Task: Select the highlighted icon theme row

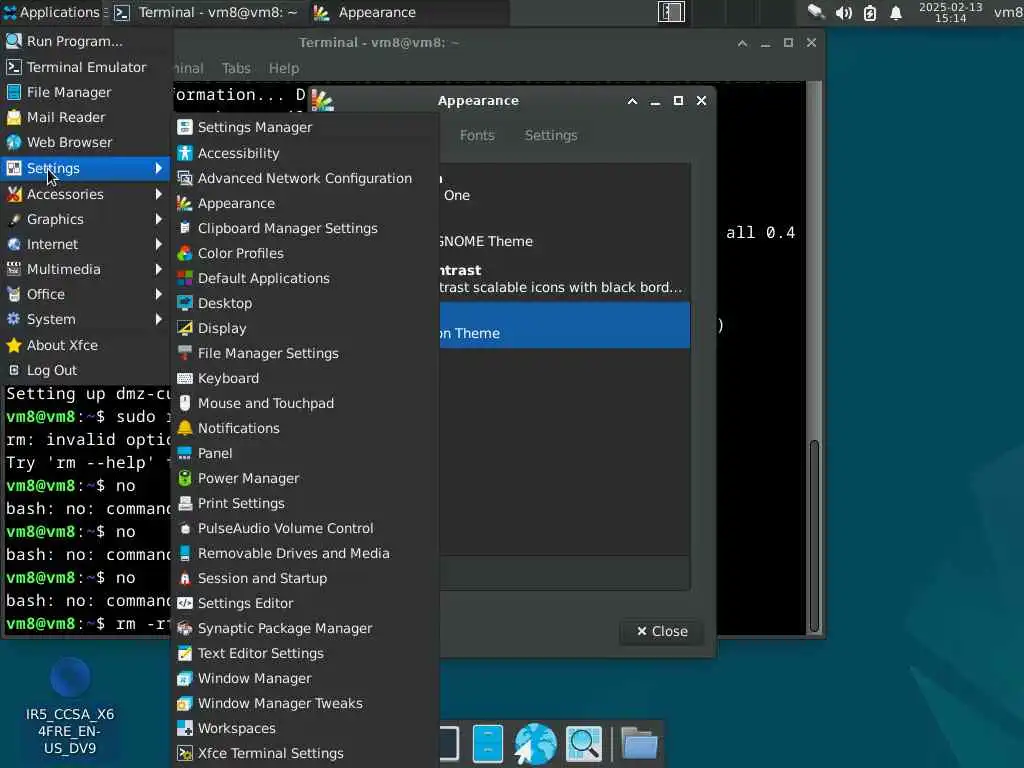Action: [564, 325]
